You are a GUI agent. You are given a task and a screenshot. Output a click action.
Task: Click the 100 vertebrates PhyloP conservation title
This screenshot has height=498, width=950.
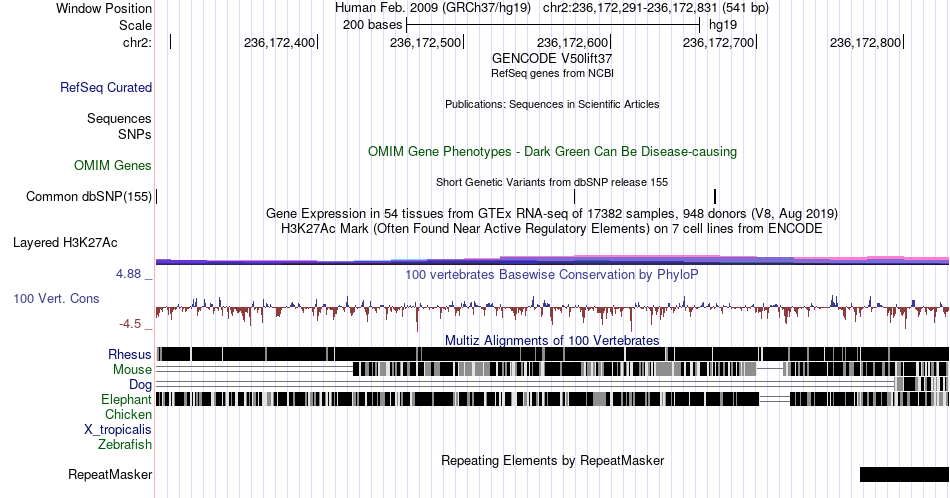(x=552, y=274)
